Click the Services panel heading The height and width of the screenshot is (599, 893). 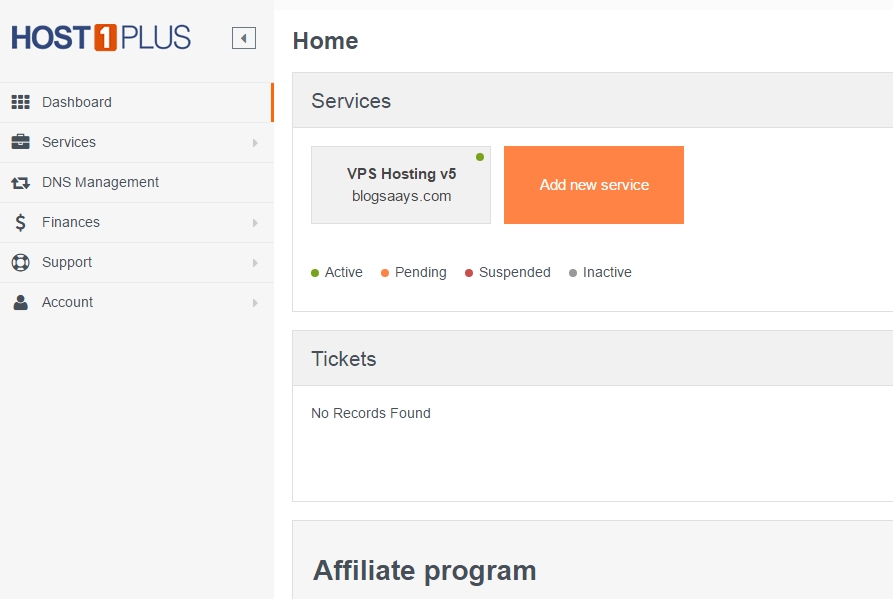(351, 101)
